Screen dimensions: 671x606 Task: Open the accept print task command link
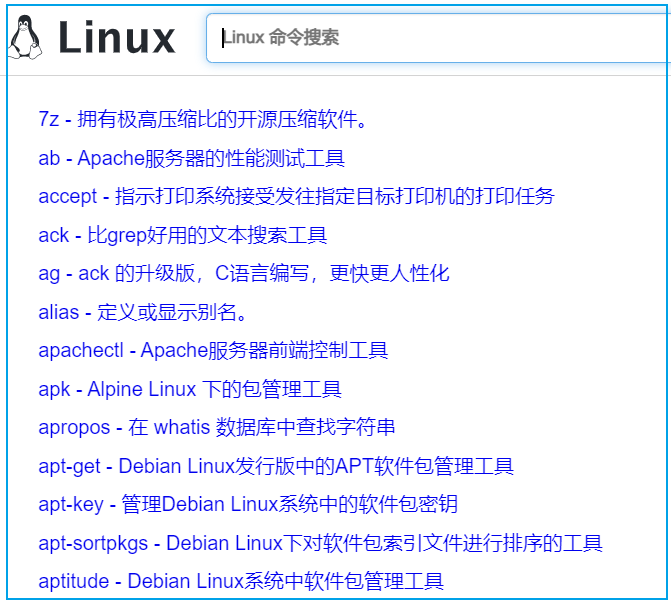click(x=297, y=196)
